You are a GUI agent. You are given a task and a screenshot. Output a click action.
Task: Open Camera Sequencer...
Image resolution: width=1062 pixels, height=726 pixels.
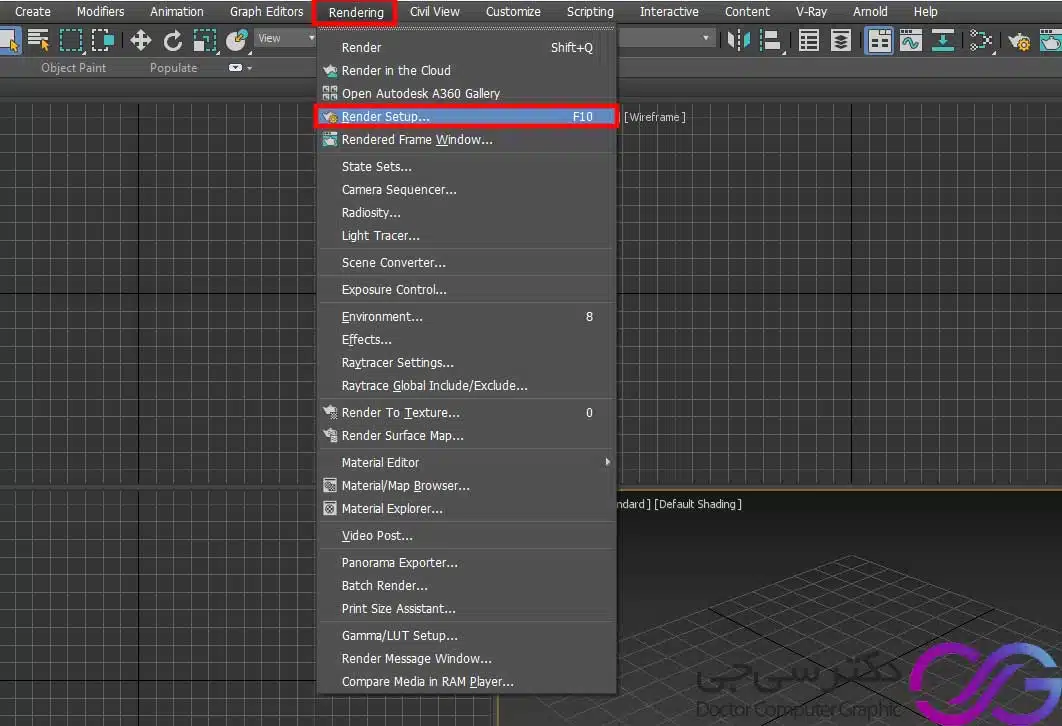pos(467,190)
